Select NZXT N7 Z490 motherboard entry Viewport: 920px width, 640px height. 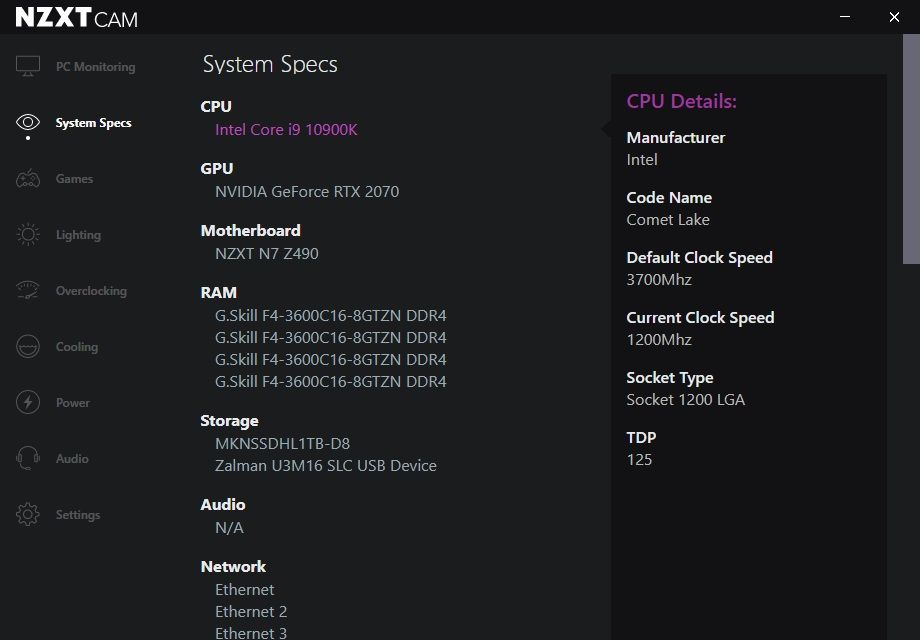tap(266, 253)
